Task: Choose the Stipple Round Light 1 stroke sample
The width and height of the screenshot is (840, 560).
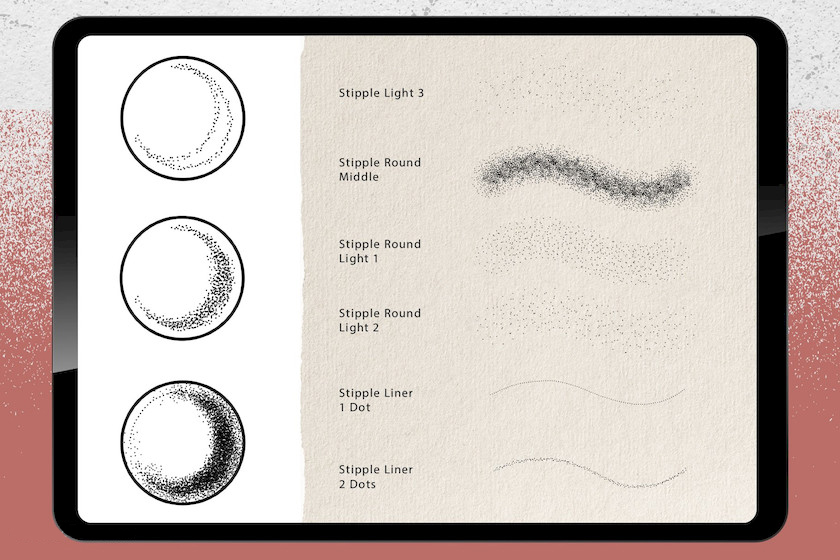Action: tap(585, 250)
